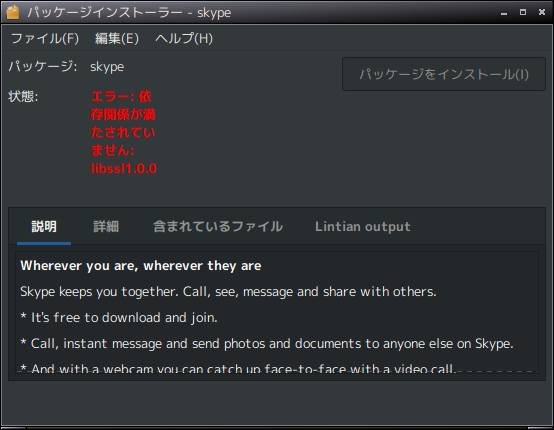Click the line 'It's free to download and join.'
This screenshot has height=430, width=554.
pyautogui.click(x=119, y=318)
